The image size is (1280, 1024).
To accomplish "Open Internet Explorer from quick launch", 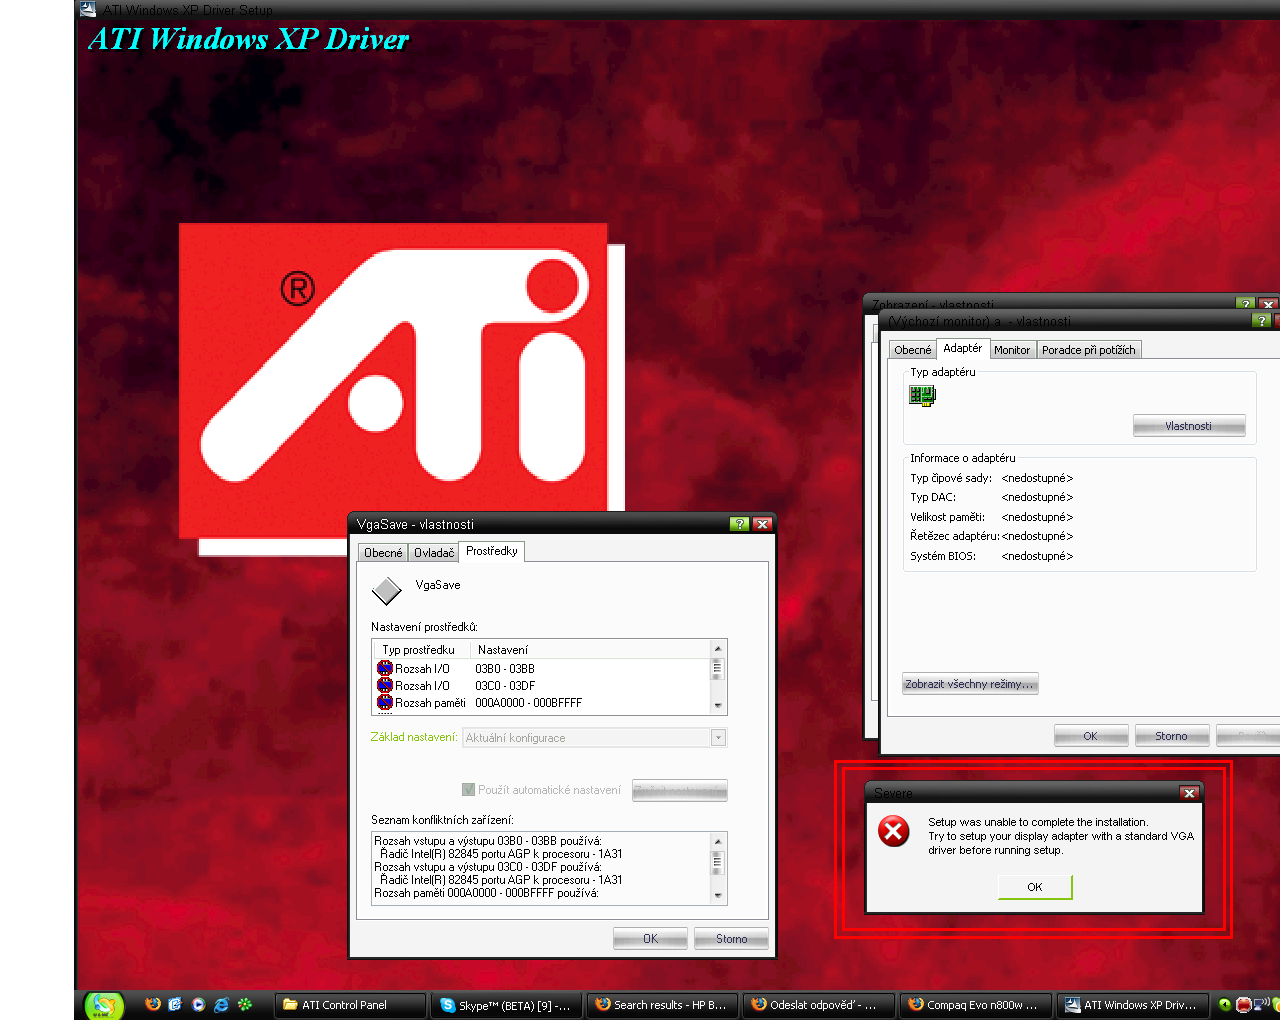I will tap(221, 1004).
